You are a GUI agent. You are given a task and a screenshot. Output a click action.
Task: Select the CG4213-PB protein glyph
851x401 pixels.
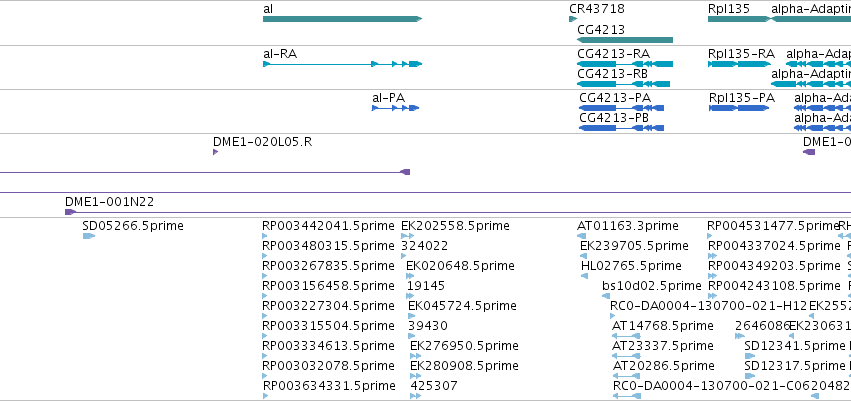pyautogui.click(x=621, y=128)
